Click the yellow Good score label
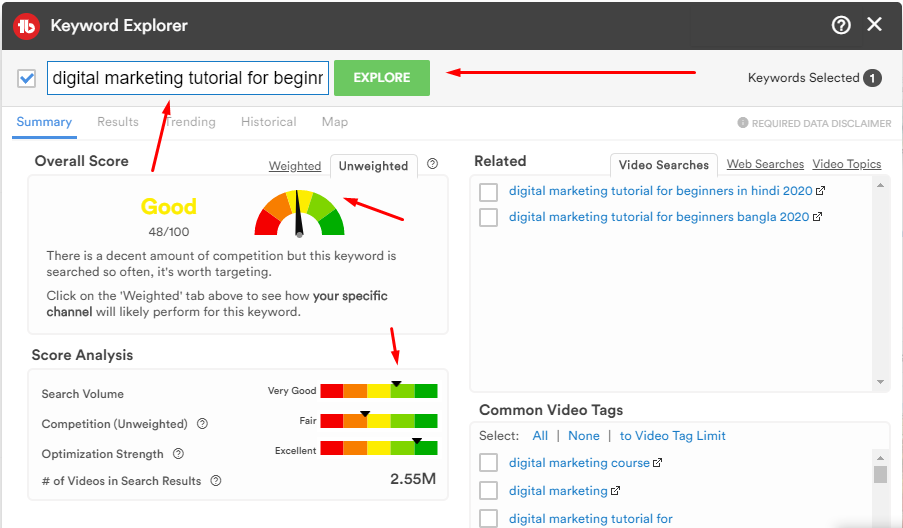The image size is (903, 528). (169, 206)
